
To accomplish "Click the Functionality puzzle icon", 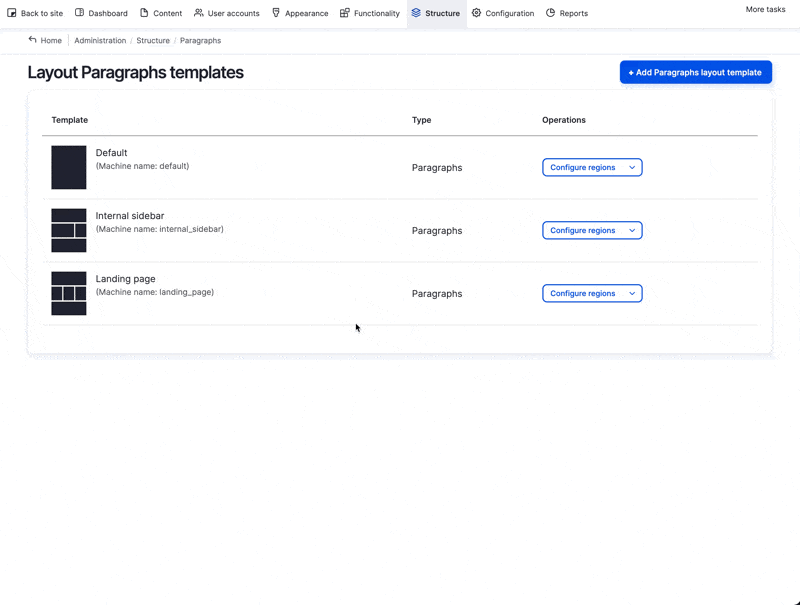I will [345, 13].
